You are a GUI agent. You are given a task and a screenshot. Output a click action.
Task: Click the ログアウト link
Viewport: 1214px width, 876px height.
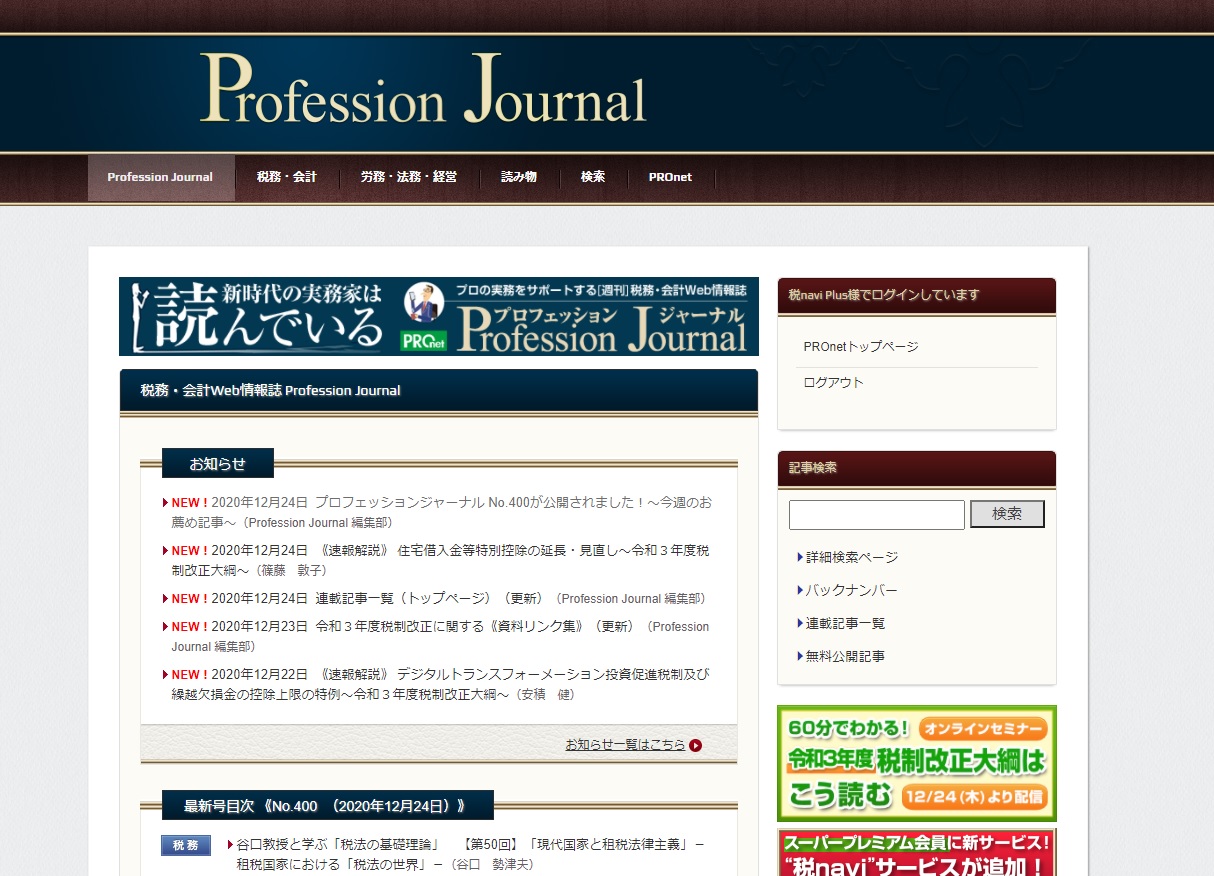834,382
